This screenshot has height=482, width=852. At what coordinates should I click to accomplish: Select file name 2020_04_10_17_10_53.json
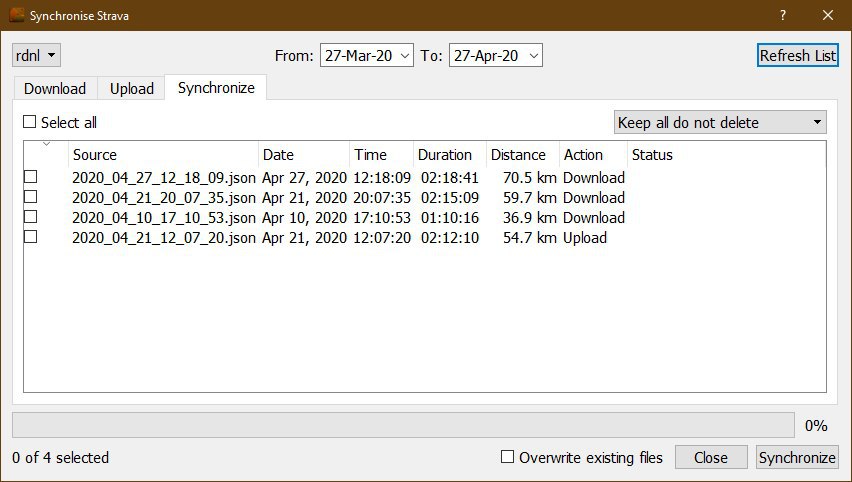164,218
